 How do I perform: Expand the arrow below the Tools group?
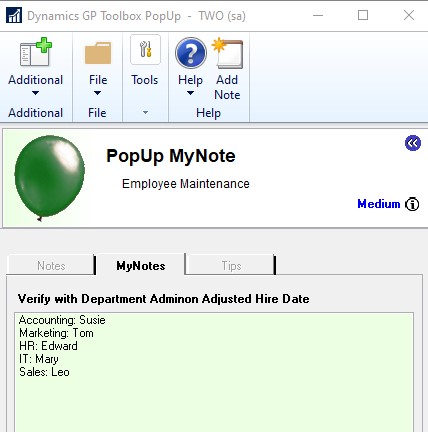coord(145,113)
